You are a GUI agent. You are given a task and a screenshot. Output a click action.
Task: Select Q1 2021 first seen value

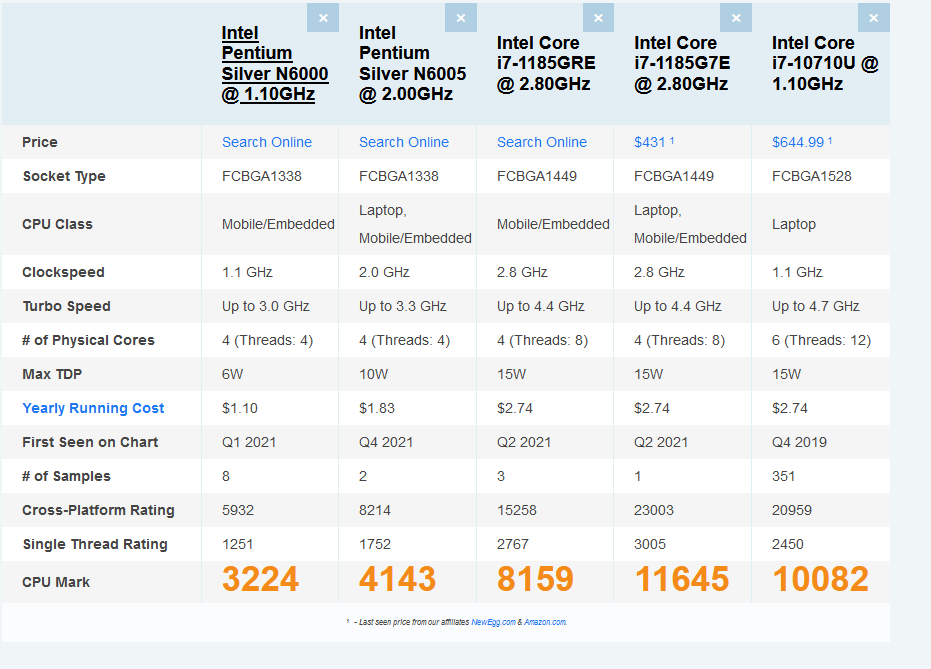click(x=249, y=442)
